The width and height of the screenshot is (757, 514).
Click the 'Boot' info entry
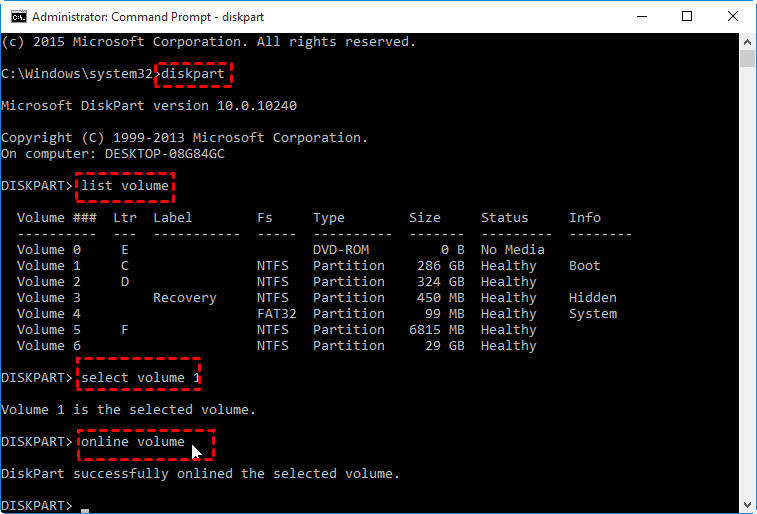click(585, 265)
